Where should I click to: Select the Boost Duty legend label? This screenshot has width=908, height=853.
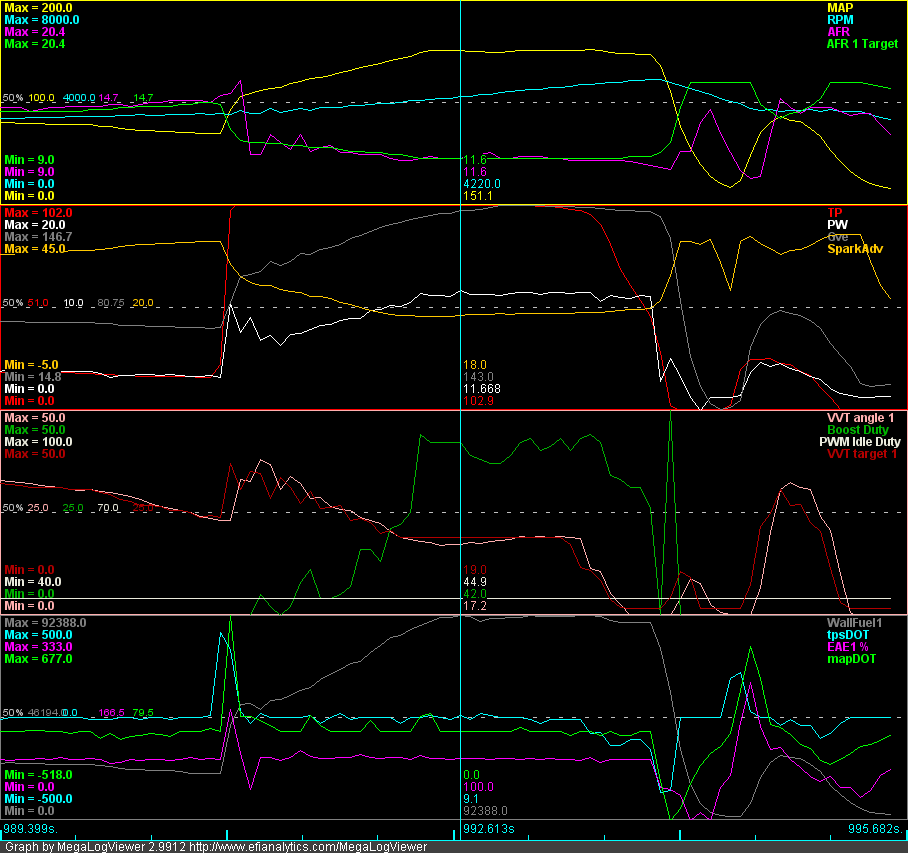858,430
